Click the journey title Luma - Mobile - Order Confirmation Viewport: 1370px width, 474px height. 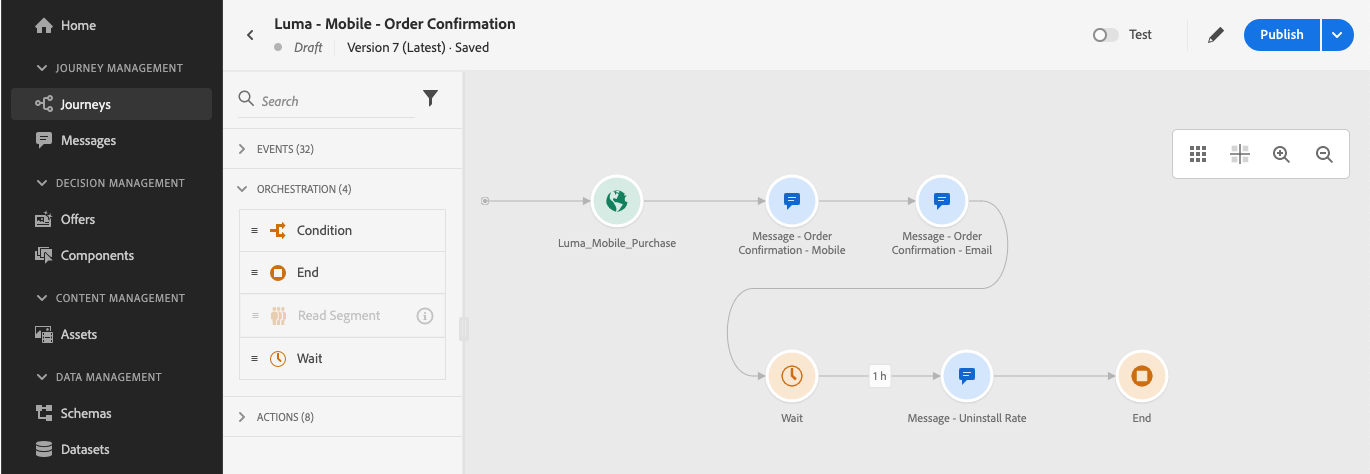(x=395, y=23)
